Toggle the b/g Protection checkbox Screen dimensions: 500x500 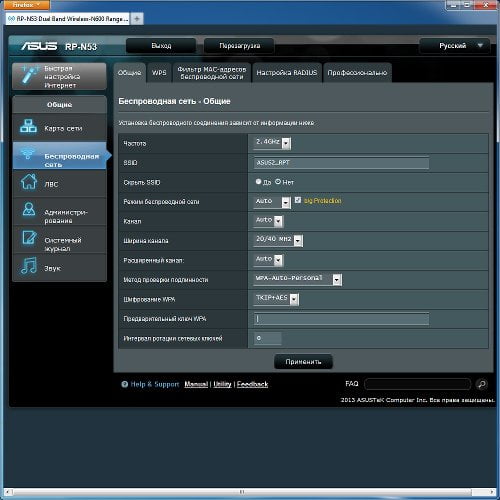pos(298,200)
